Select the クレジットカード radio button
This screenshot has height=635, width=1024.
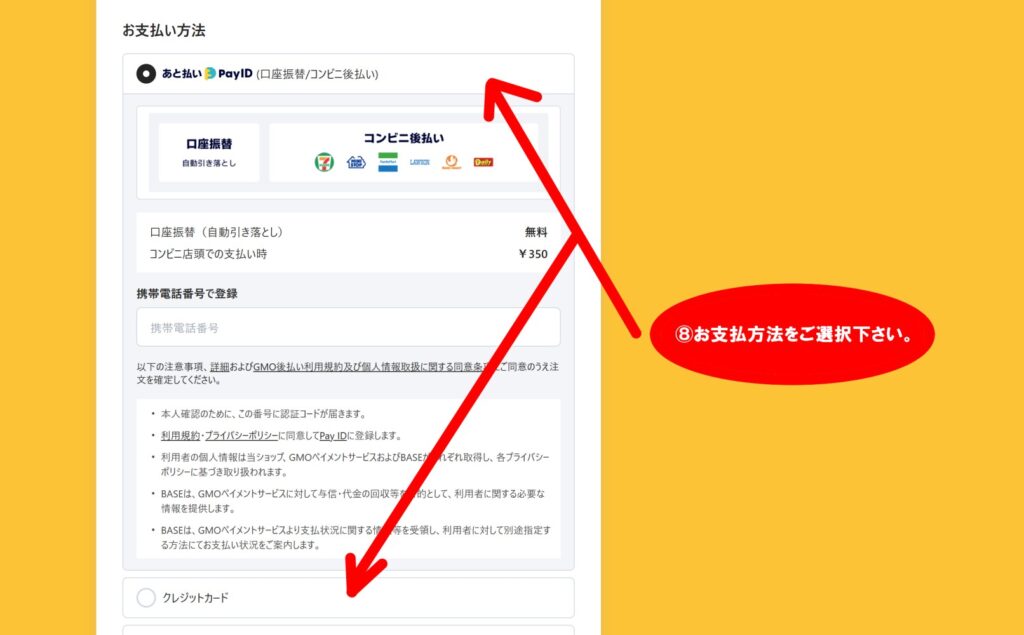[146, 597]
